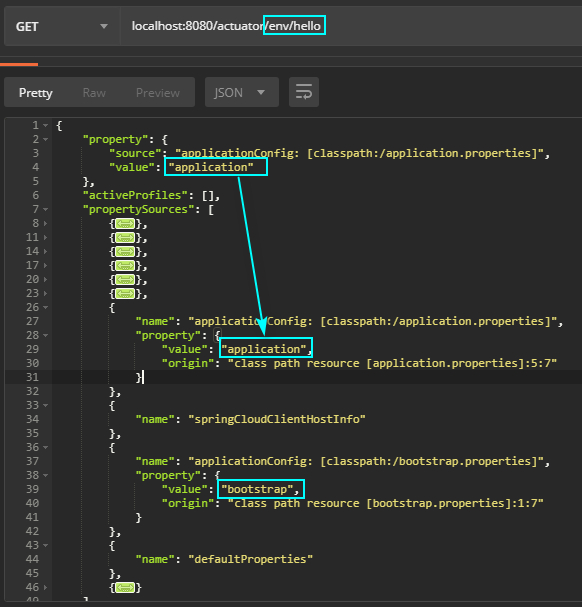Open the GET method dropdown
The height and width of the screenshot is (607, 582).
tap(62, 26)
